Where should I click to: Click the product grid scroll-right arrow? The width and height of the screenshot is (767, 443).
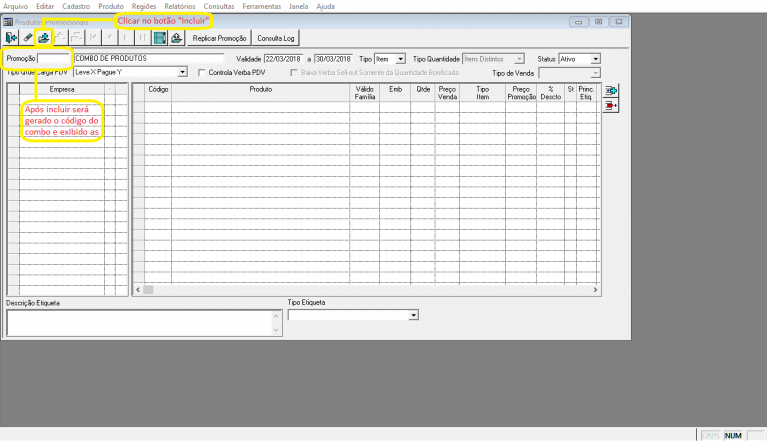[x=595, y=290]
